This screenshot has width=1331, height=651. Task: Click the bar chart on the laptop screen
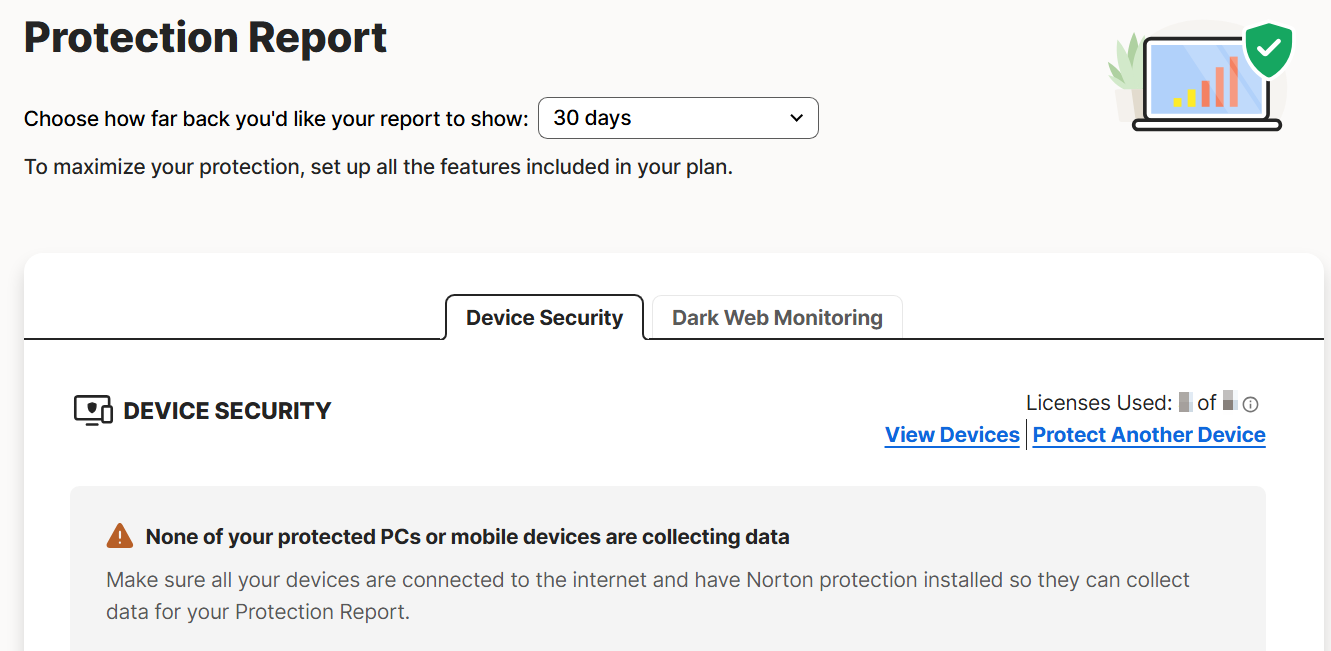pos(1206,83)
